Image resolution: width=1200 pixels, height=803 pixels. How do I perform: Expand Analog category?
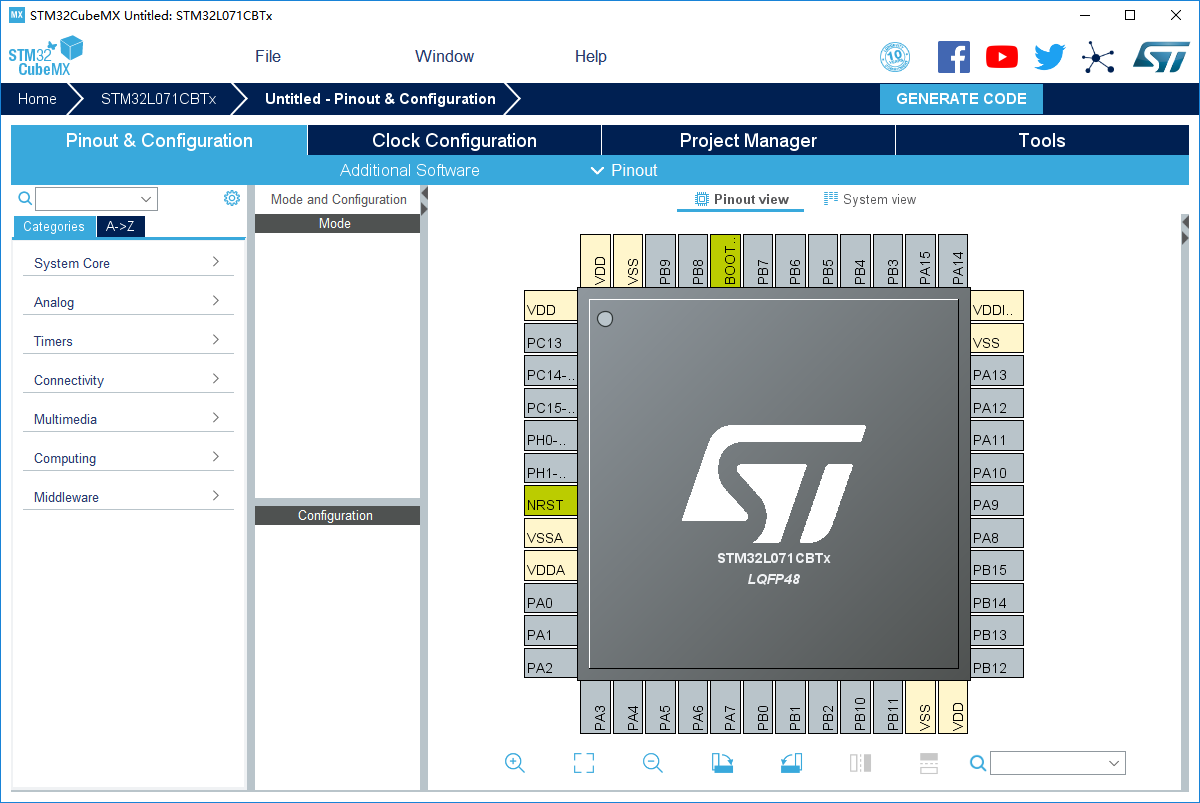click(128, 302)
